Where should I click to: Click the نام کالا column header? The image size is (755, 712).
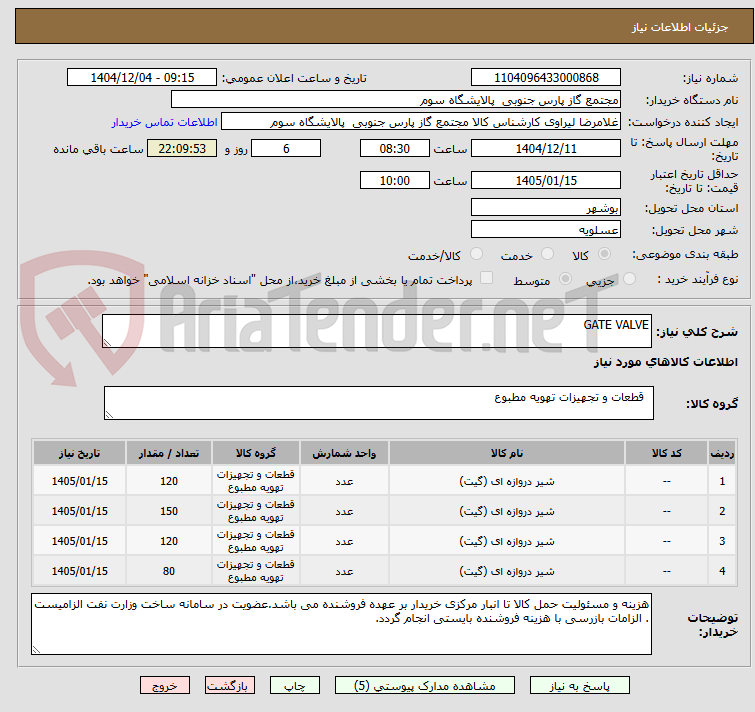507,453
